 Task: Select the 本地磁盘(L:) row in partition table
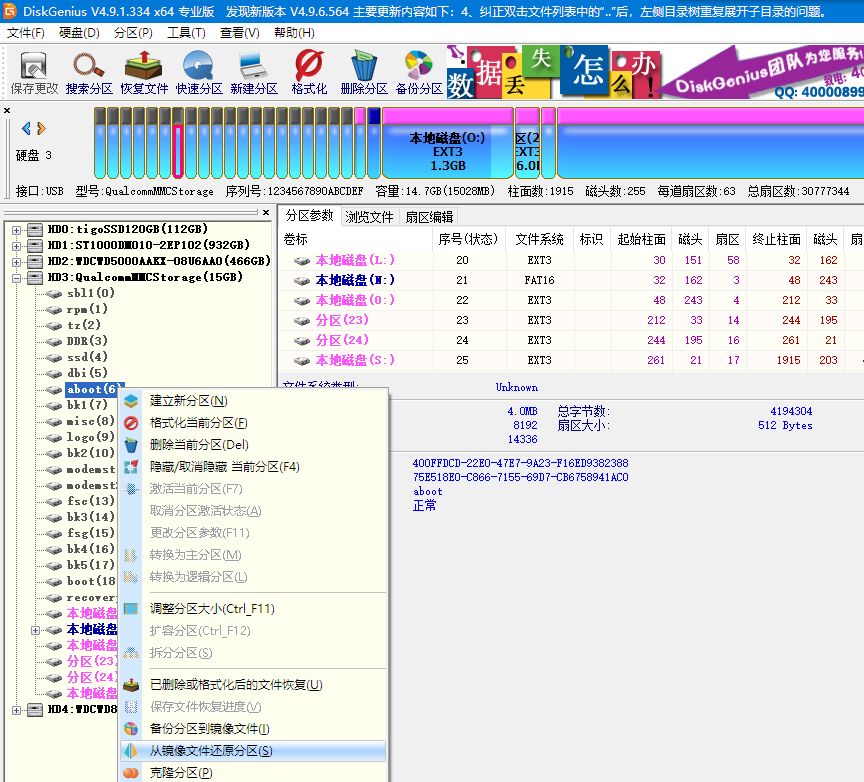571,260
